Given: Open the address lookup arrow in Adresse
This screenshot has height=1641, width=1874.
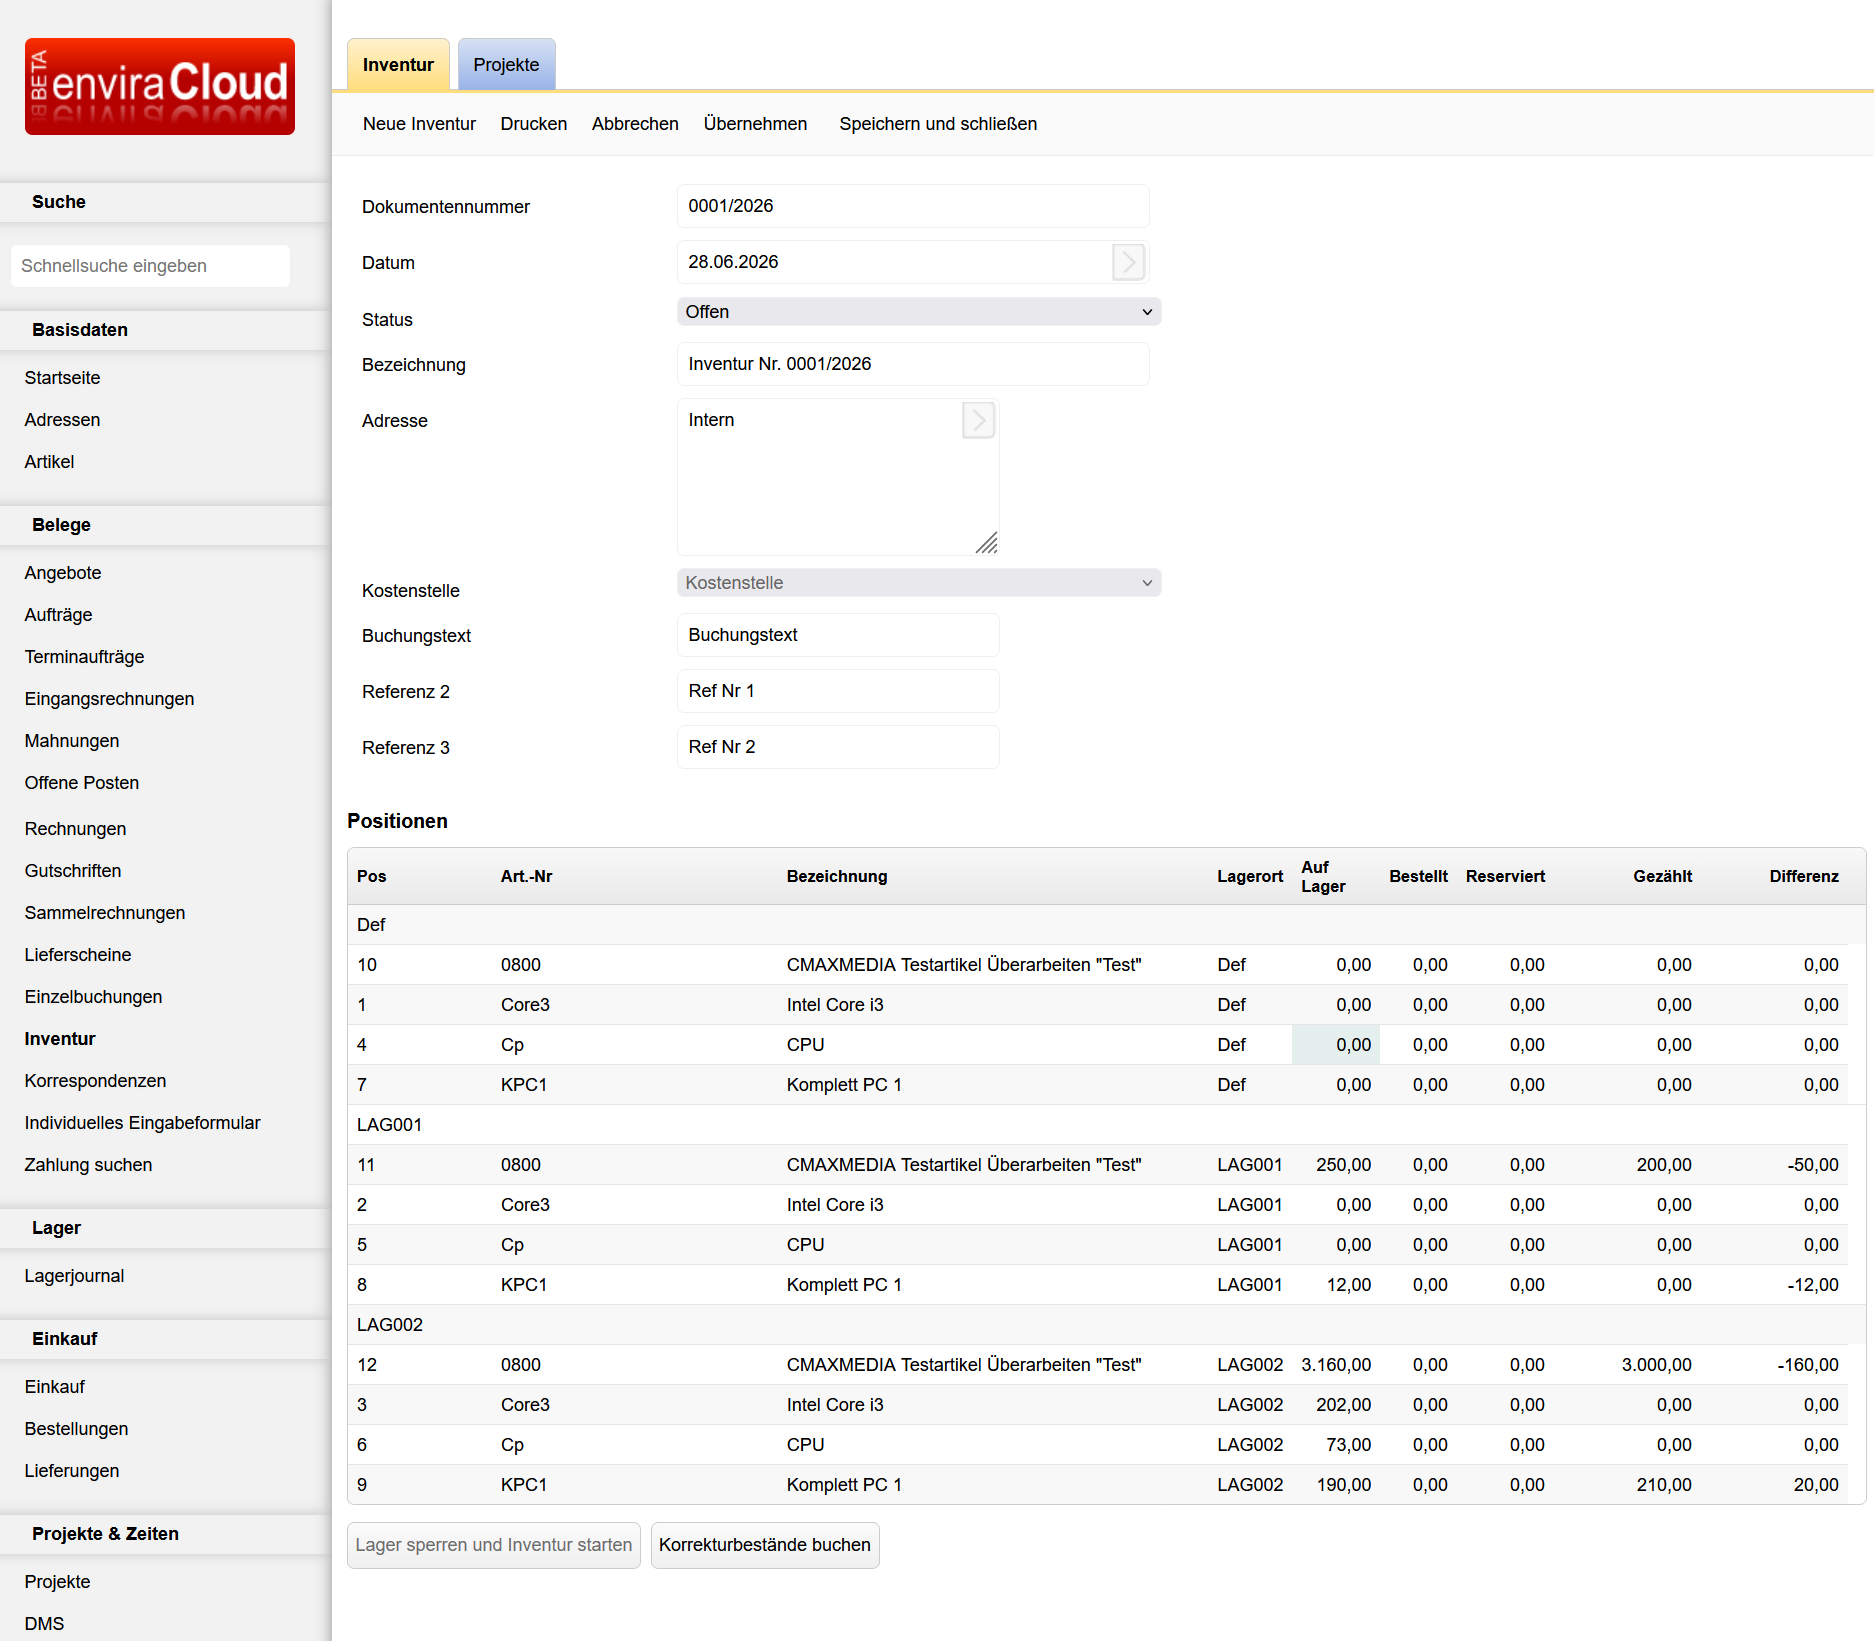Looking at the screenshot, I should pyautogui.click(x=978, y=420).
